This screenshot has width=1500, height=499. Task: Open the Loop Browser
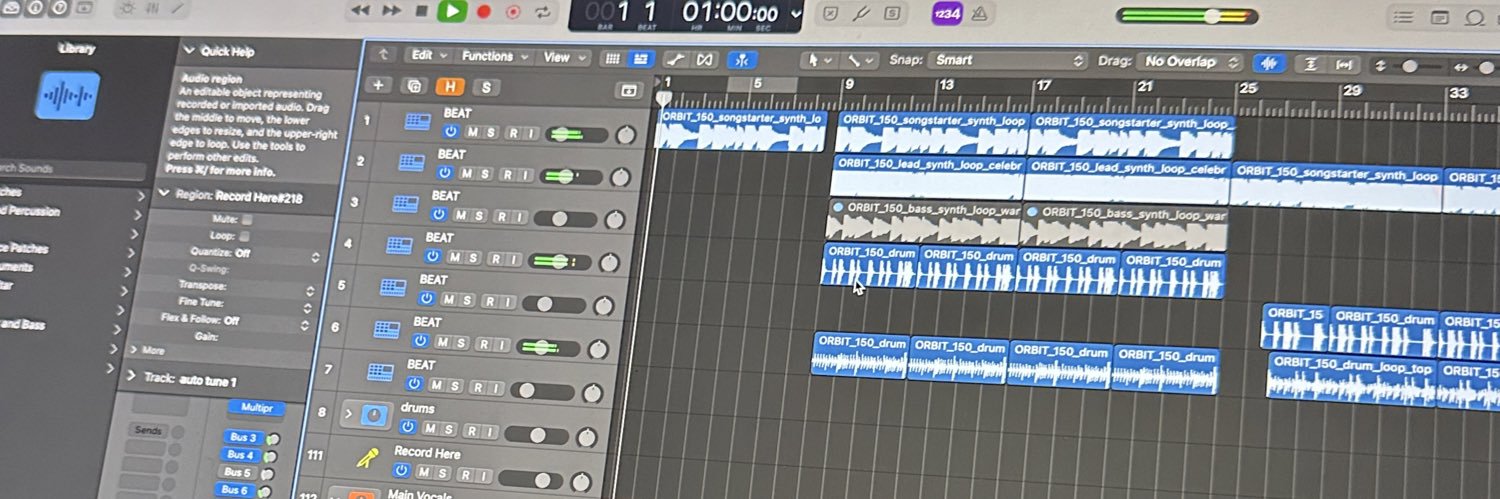tap(1474, 17)
